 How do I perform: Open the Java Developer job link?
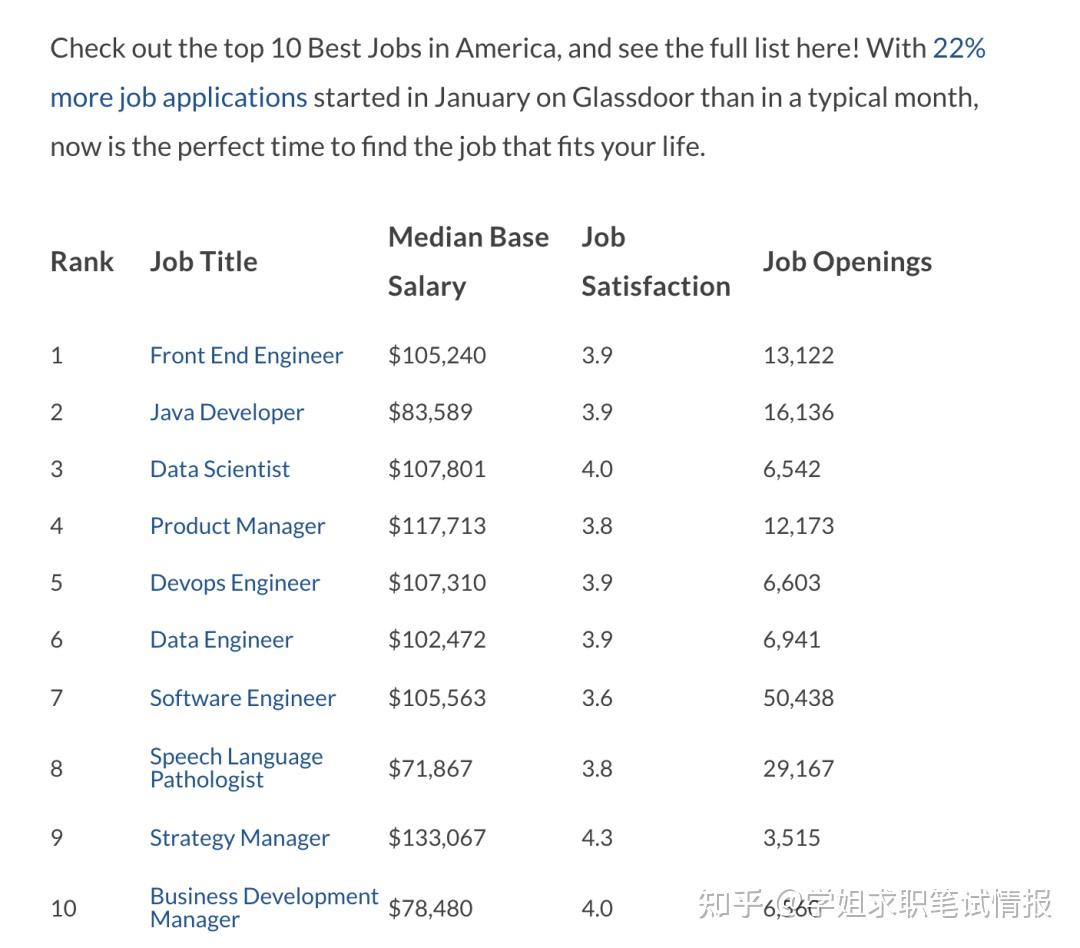[227, 413]
